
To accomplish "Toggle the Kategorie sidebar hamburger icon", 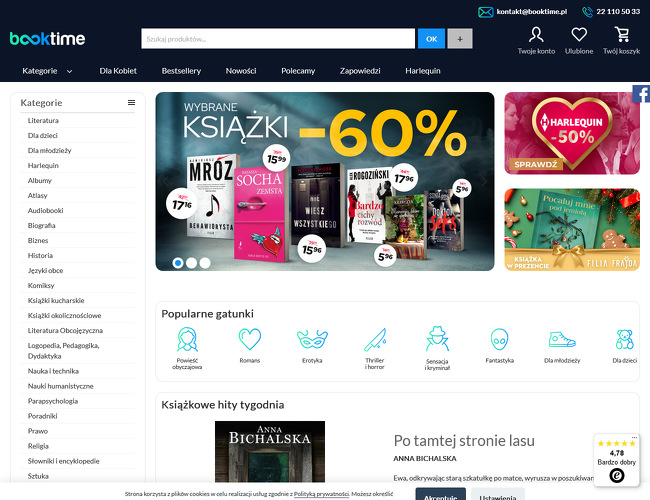I will pos(131,102).
